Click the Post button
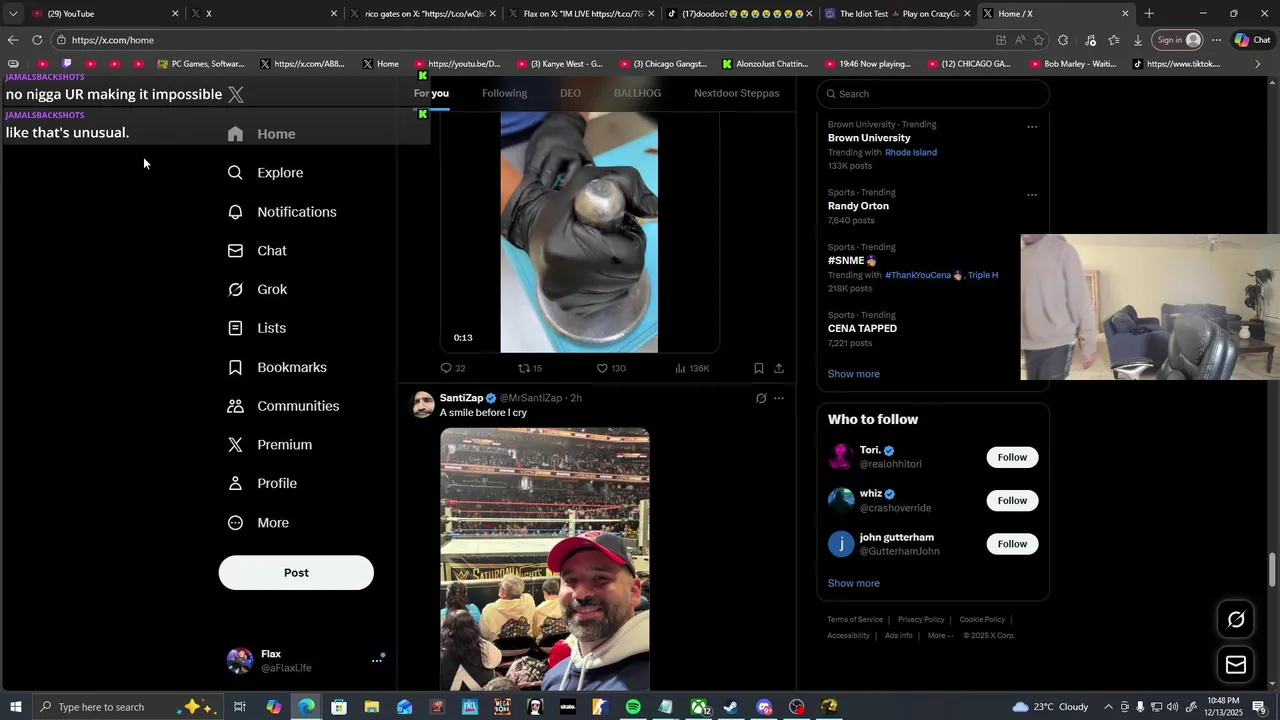 (296, 573)
